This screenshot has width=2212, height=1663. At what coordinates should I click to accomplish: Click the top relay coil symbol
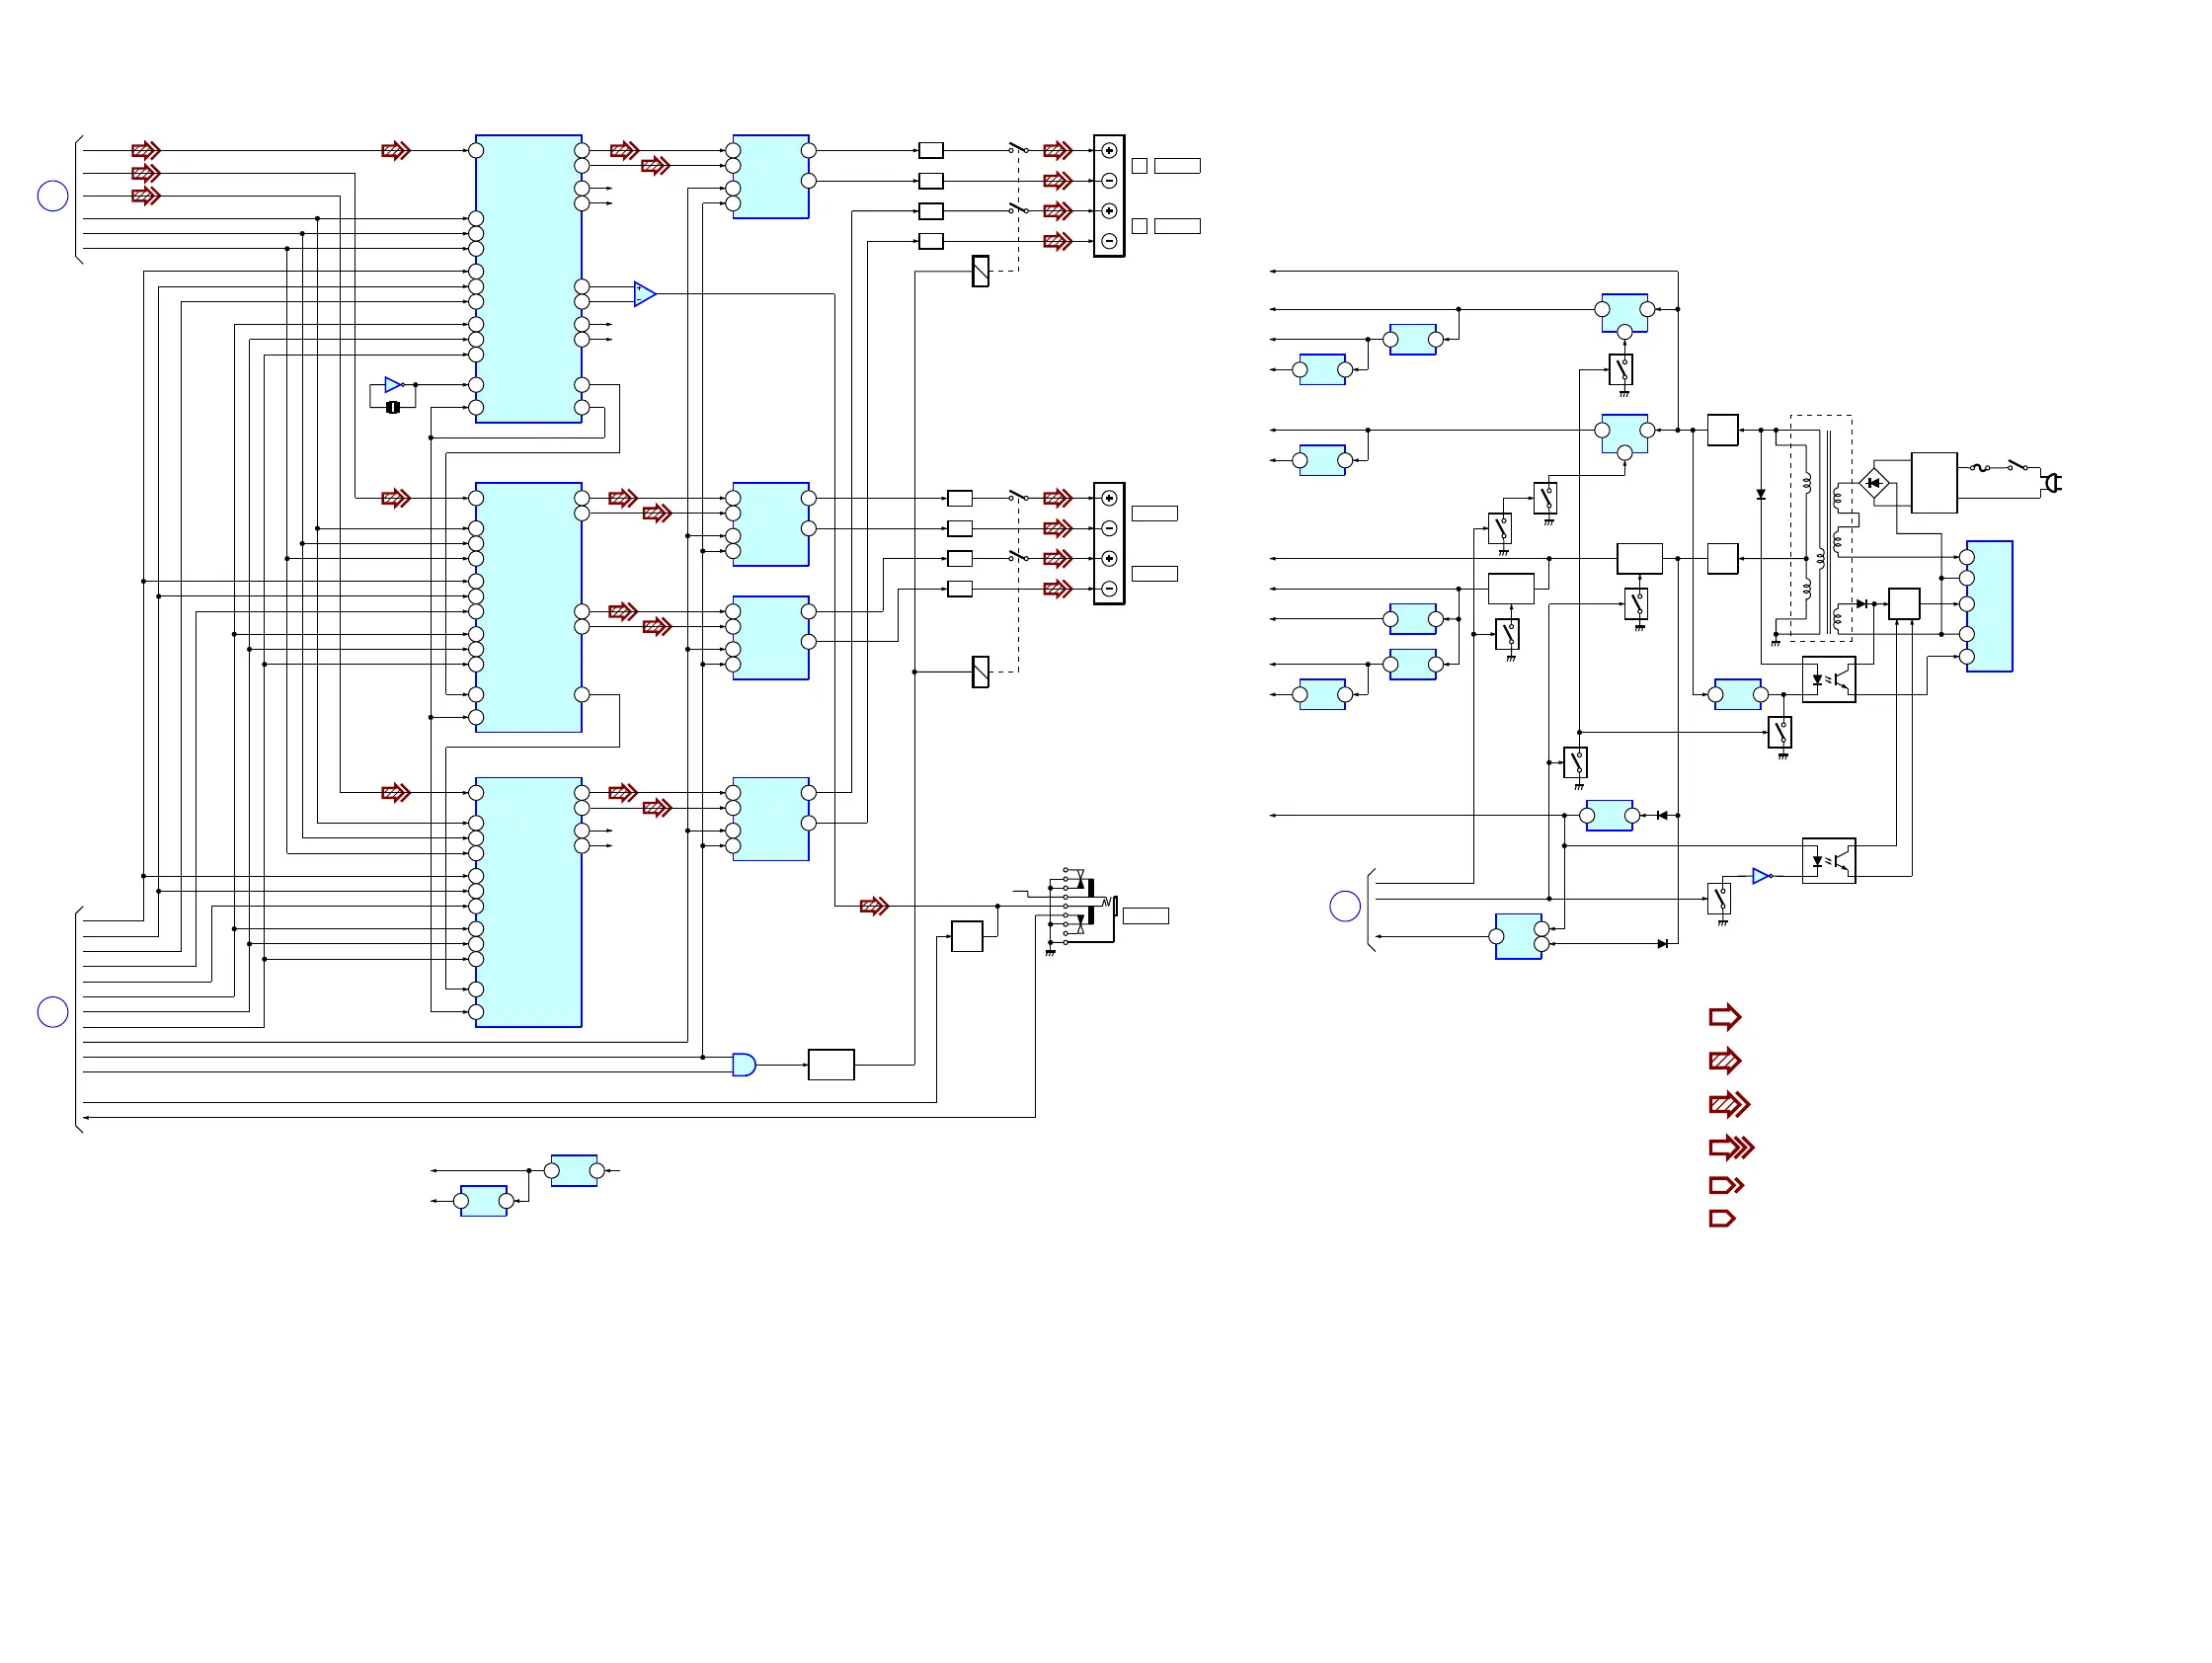[981, 271]
